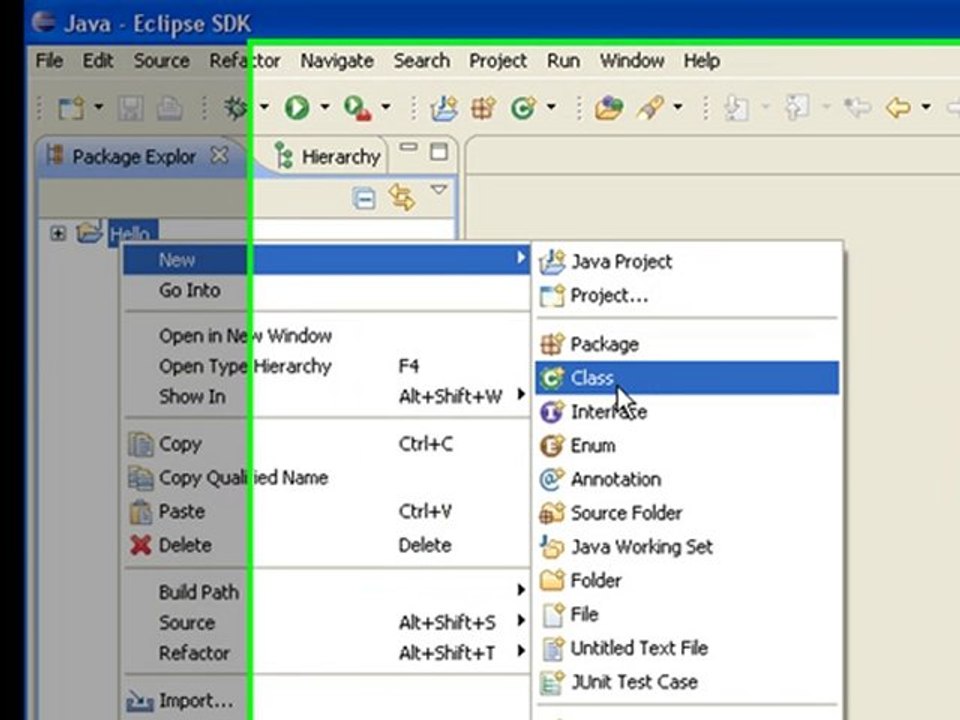
Task: Toggle Link with Editor in Package Explorer
Action: tap(402, 197)
